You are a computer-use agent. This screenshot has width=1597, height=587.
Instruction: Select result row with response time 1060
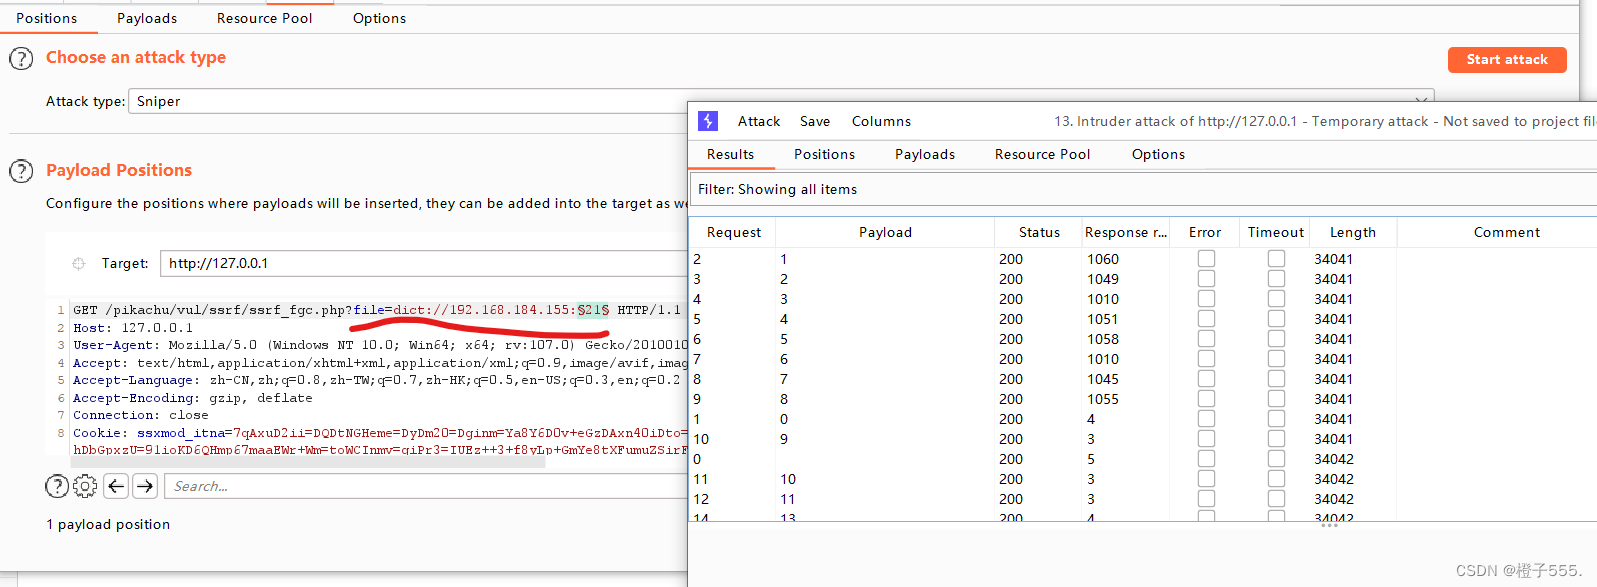pyautogui.click(x=1143, y=259)
